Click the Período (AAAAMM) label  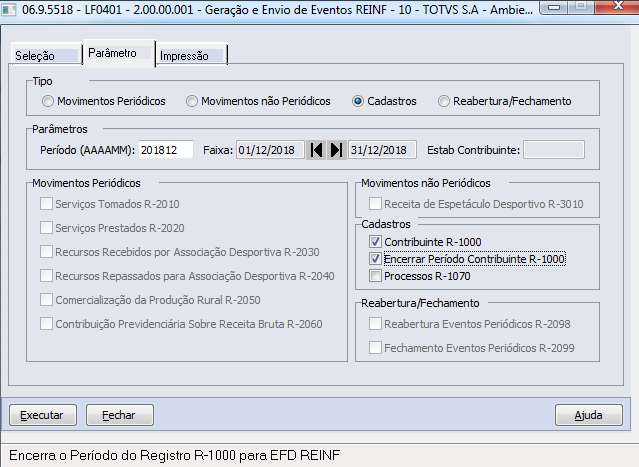(x=87, y=150)
